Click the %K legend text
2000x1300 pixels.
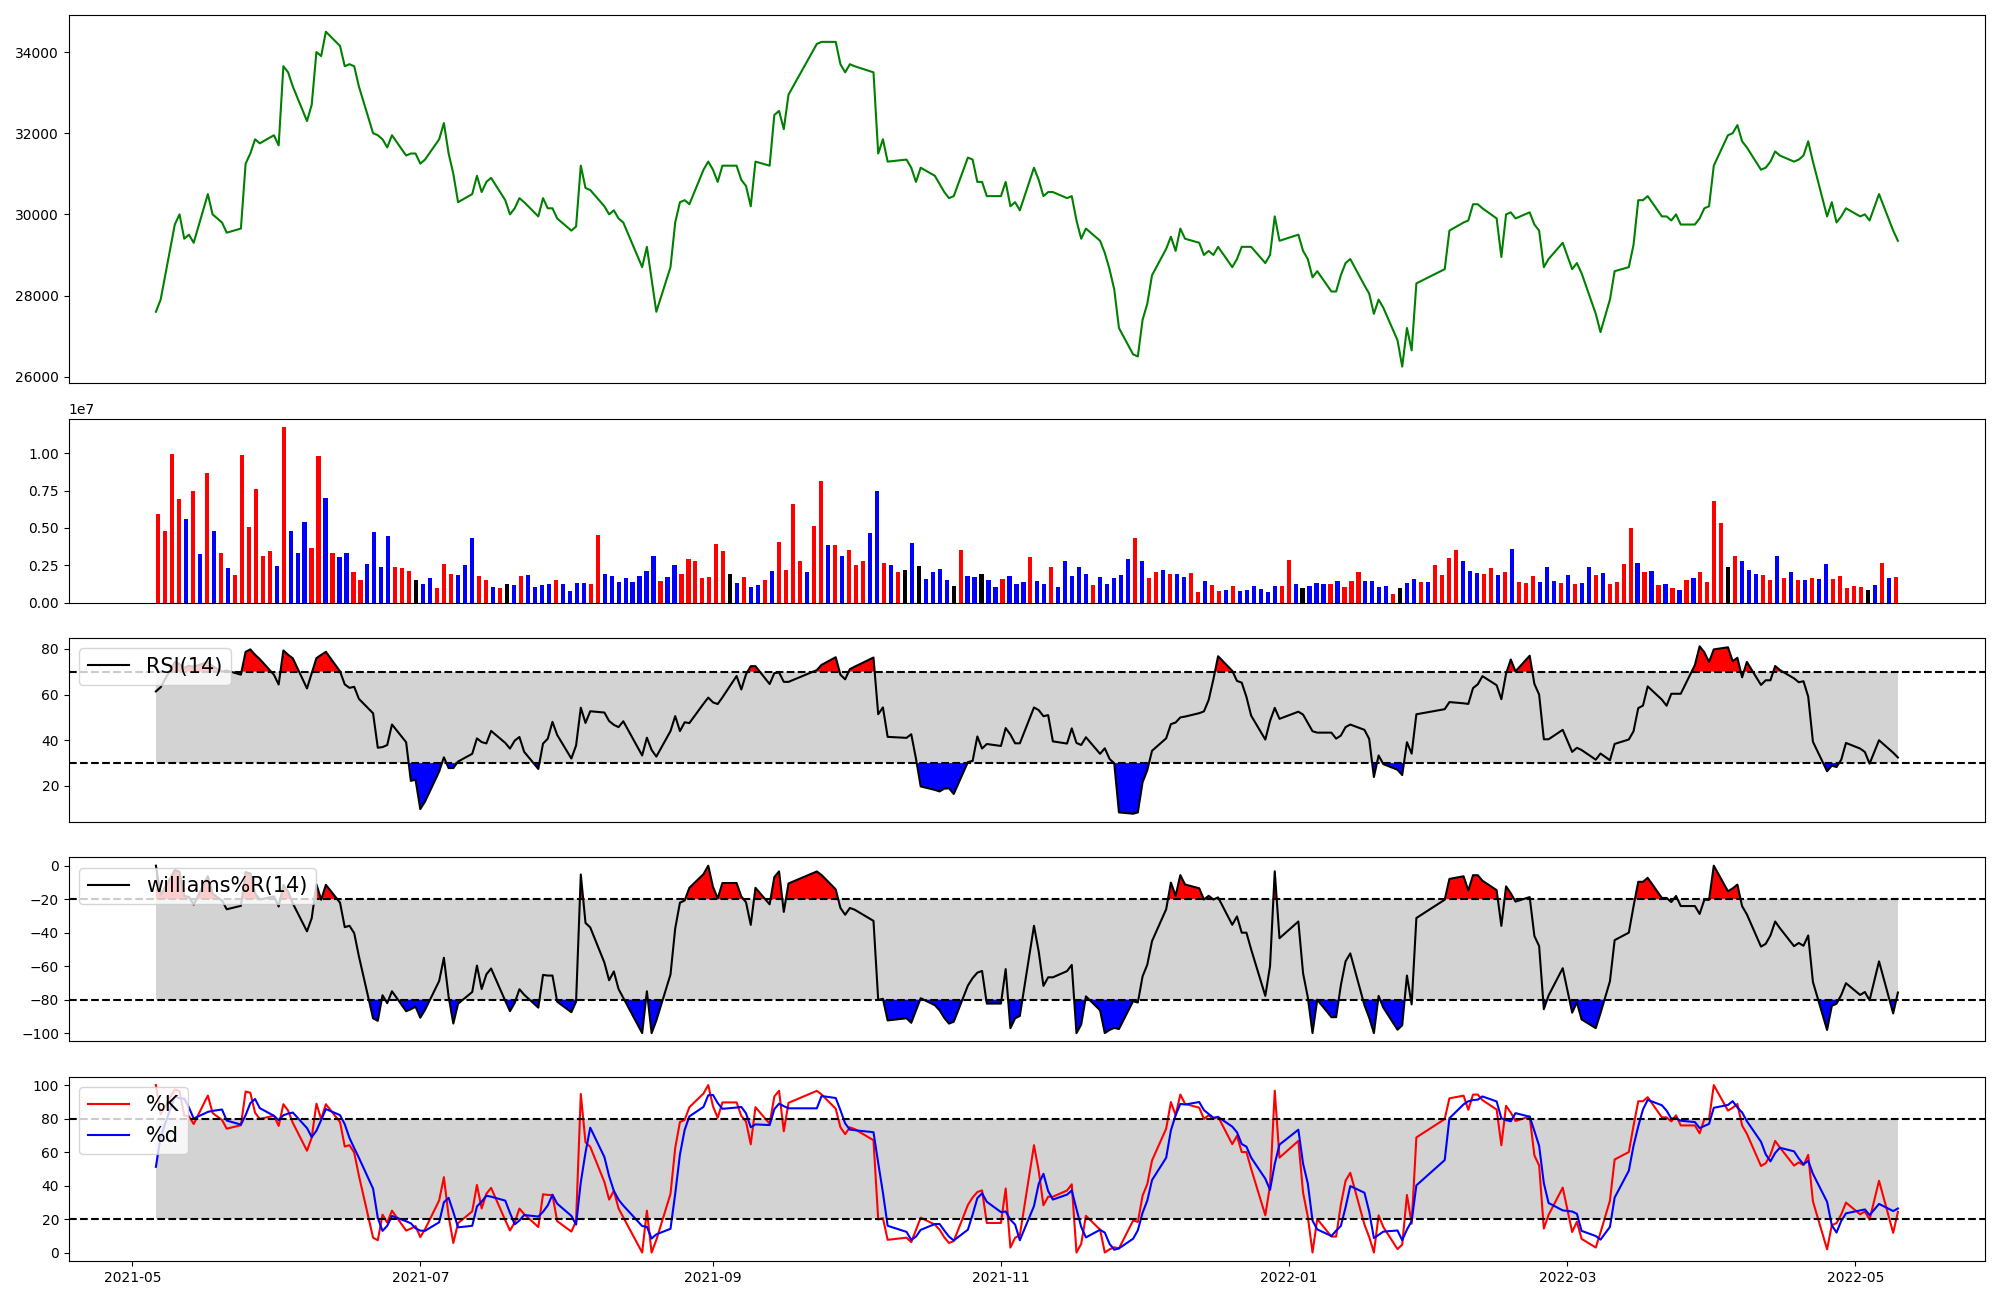tap(162, 1104)
